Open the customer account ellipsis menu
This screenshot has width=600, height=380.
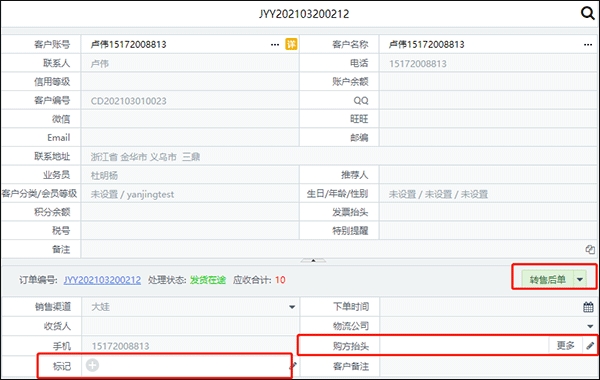click(275, 44)
